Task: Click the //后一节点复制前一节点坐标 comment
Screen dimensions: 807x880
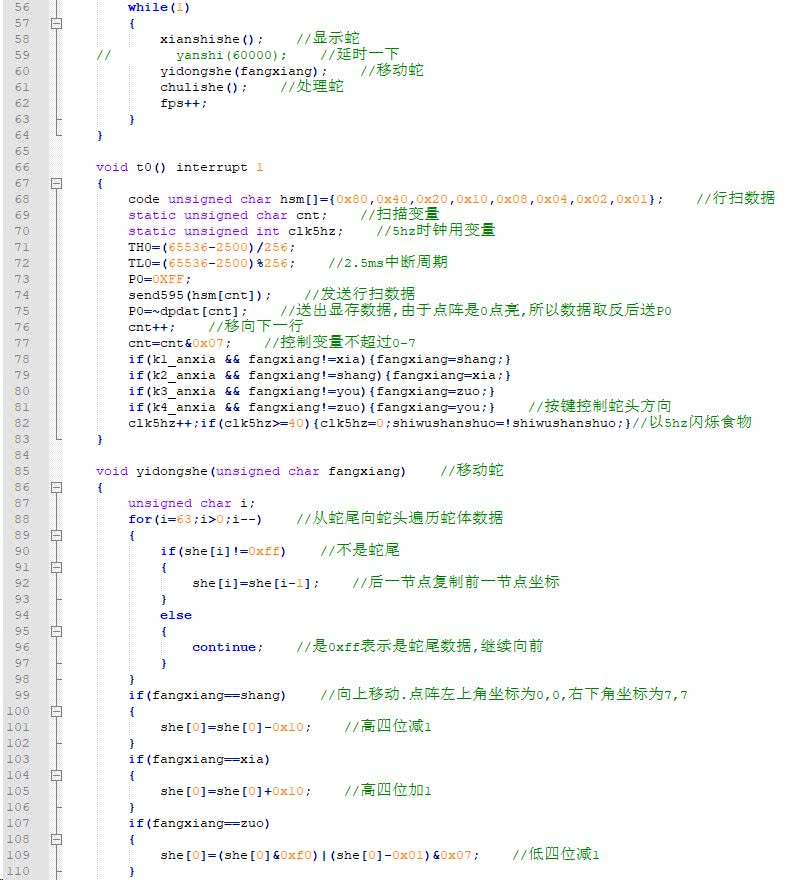Action: (456, 583)
